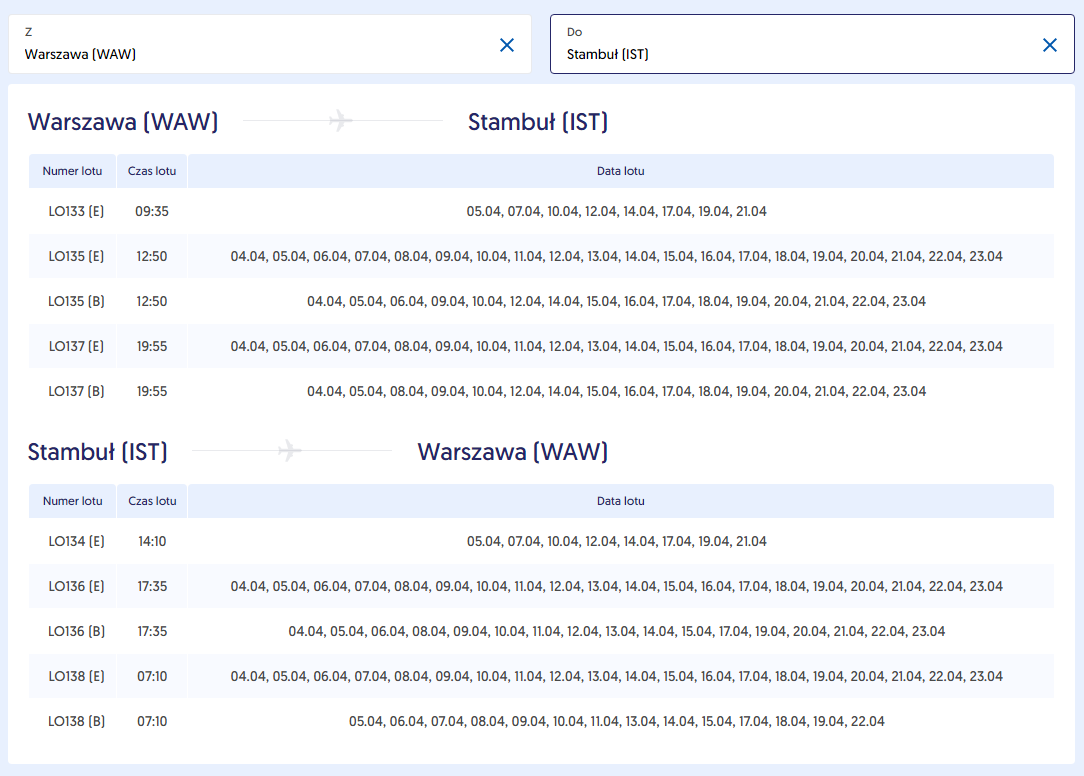Select the LO138 (E) flight number
1084x776 pixels.
76,676
